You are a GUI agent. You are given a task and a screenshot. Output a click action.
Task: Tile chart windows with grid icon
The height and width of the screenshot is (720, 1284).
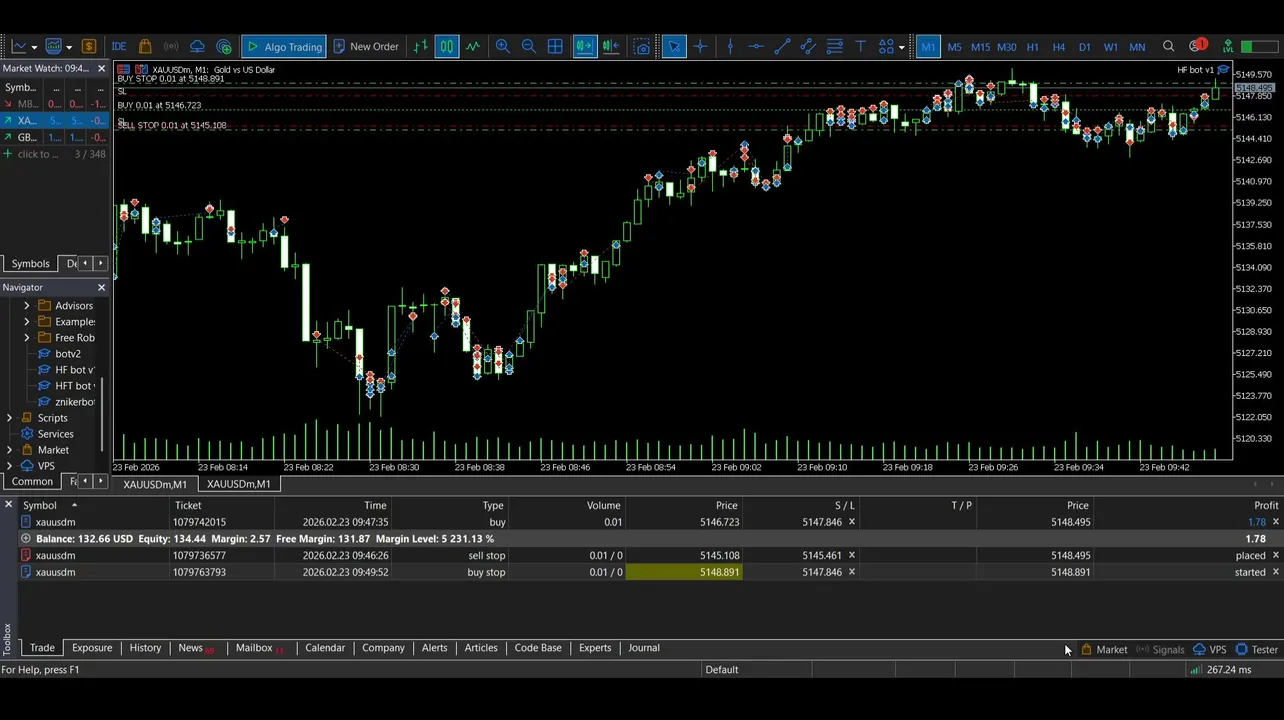[555, 46]
